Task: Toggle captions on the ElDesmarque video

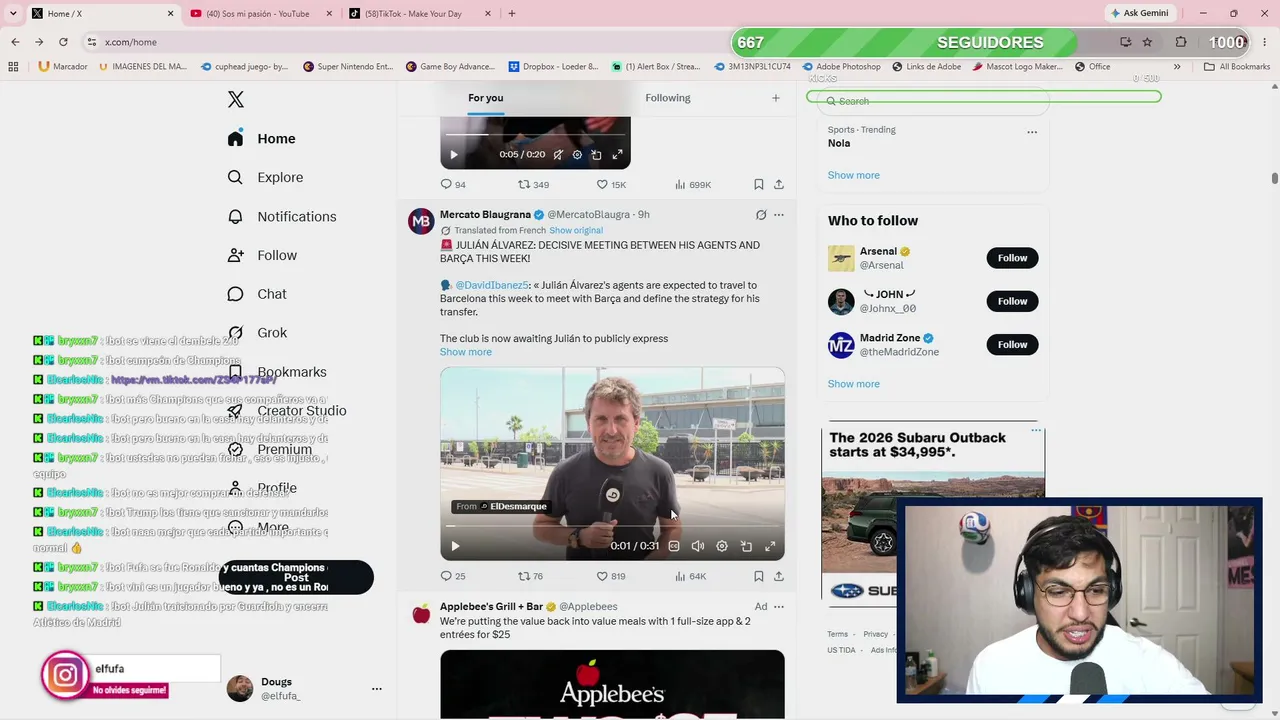Action: (674, 546)
